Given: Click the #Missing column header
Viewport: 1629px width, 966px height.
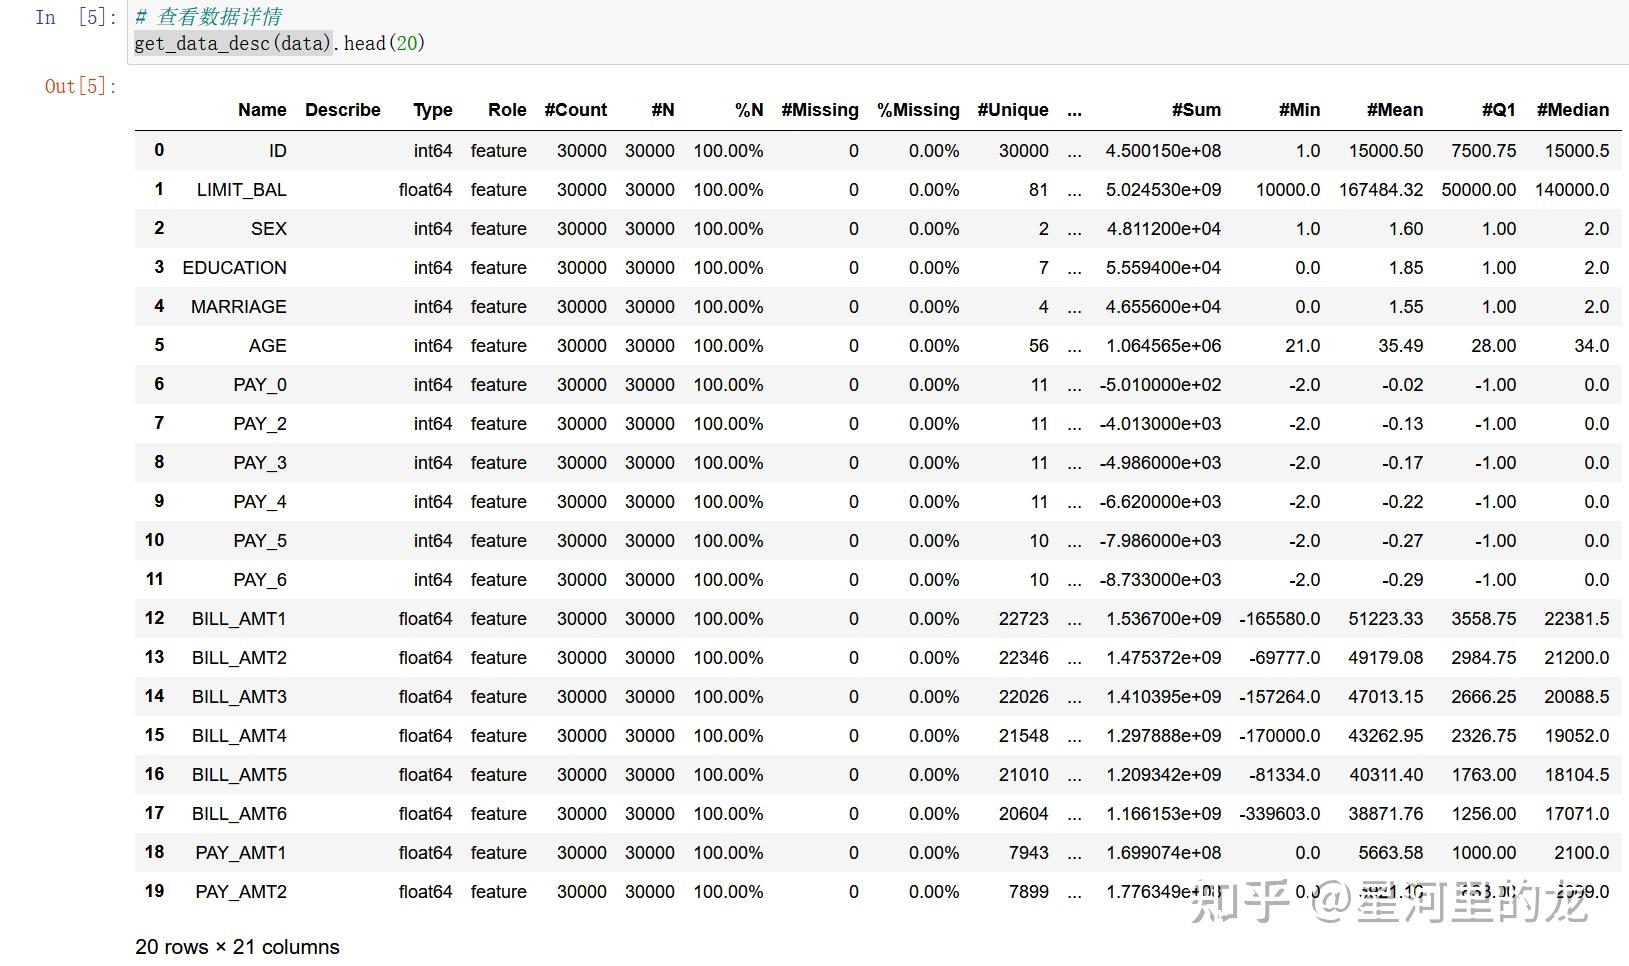Looking at the screenshot, I should (820, 110).
